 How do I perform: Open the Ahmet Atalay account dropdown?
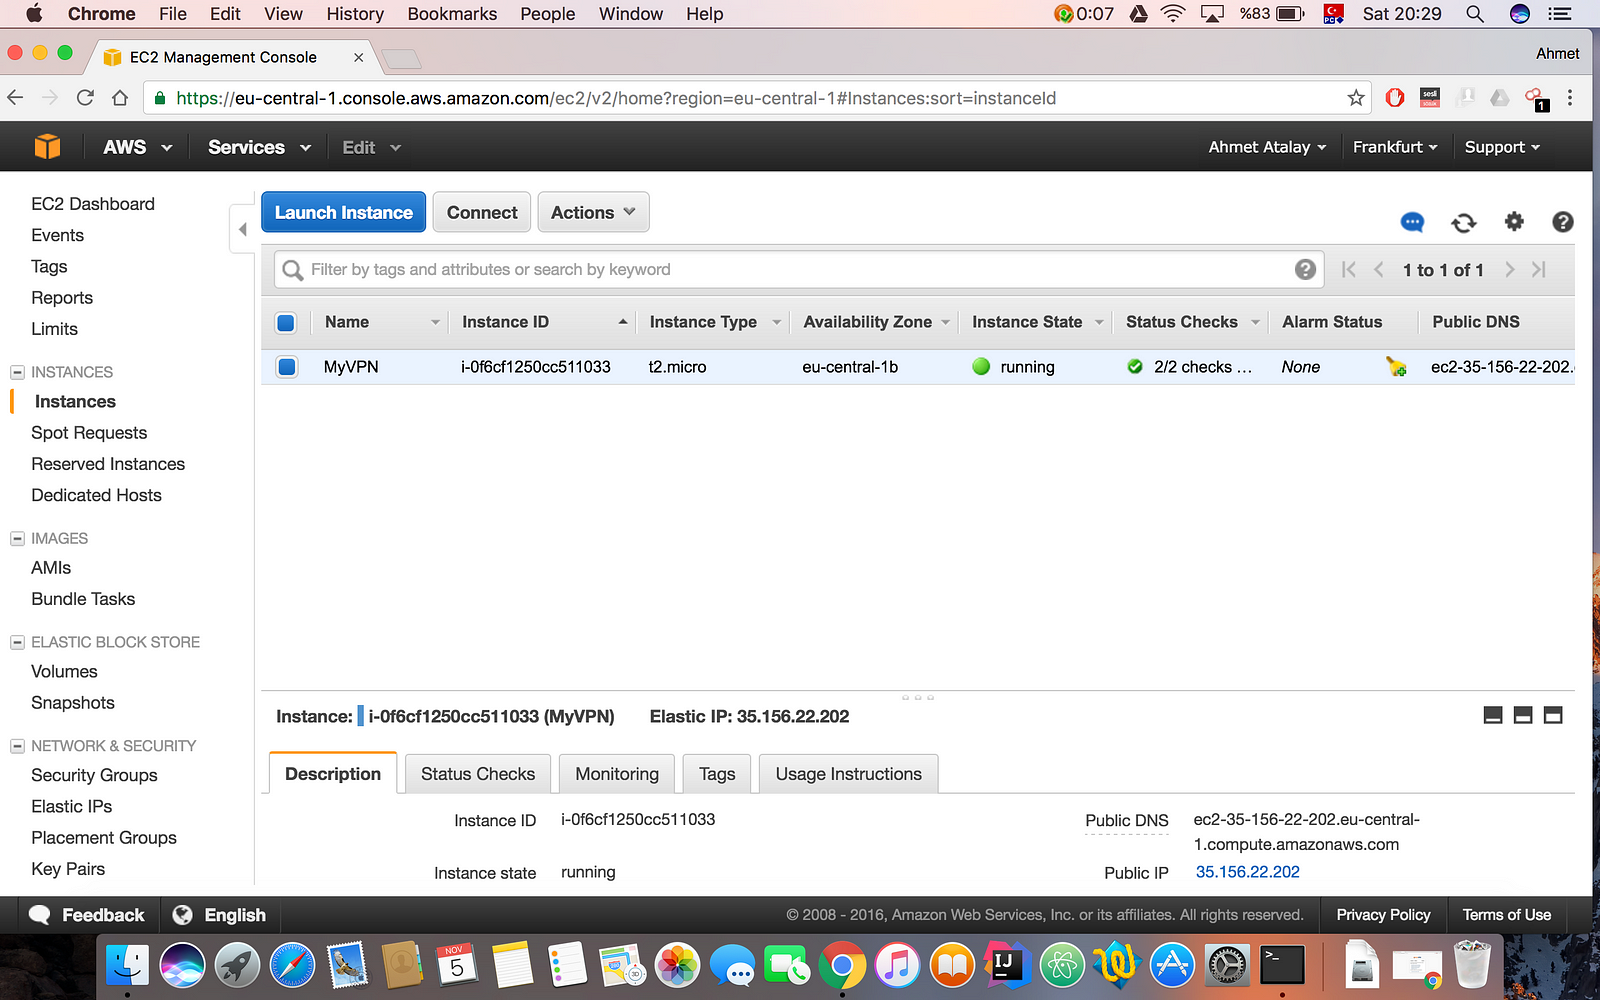(1267, 147)
